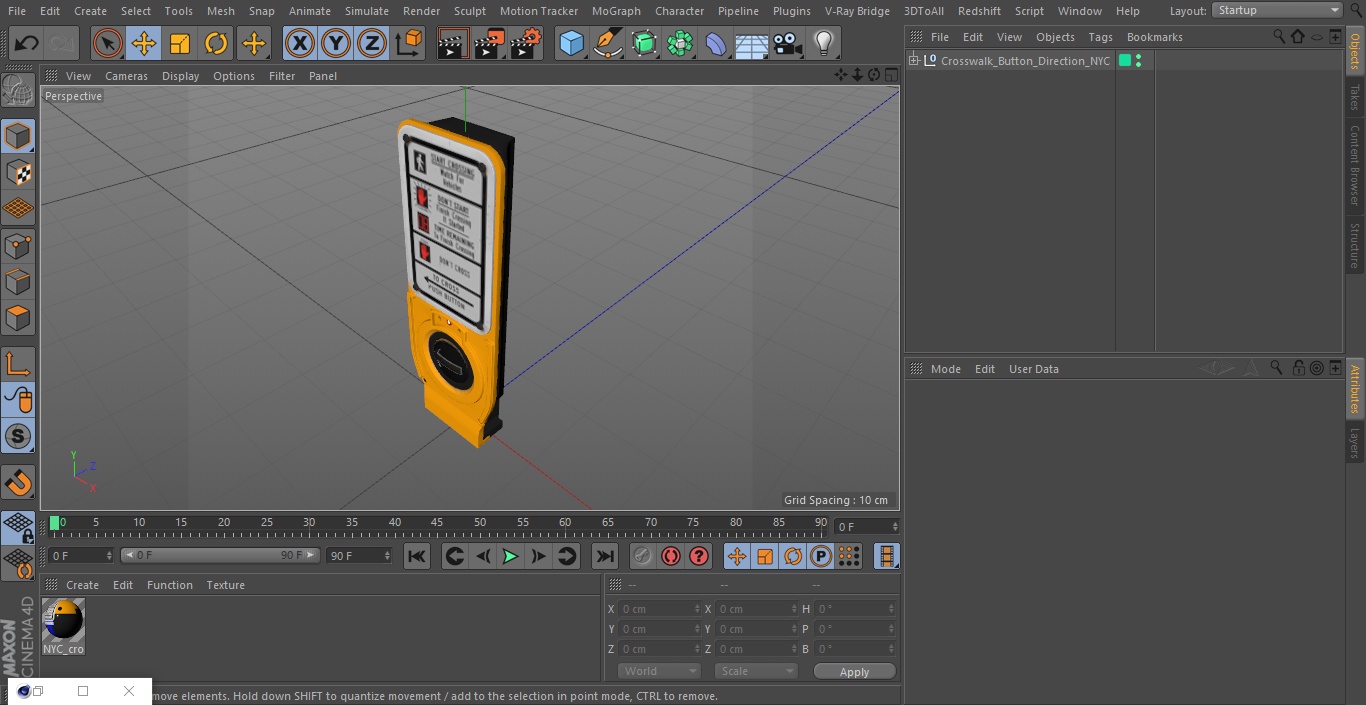The width and height of the screenshot is (1366, 705).
Task: Select the NYC_cro material thumbnail
Action: pyautogui.click(x=64, y=621)
